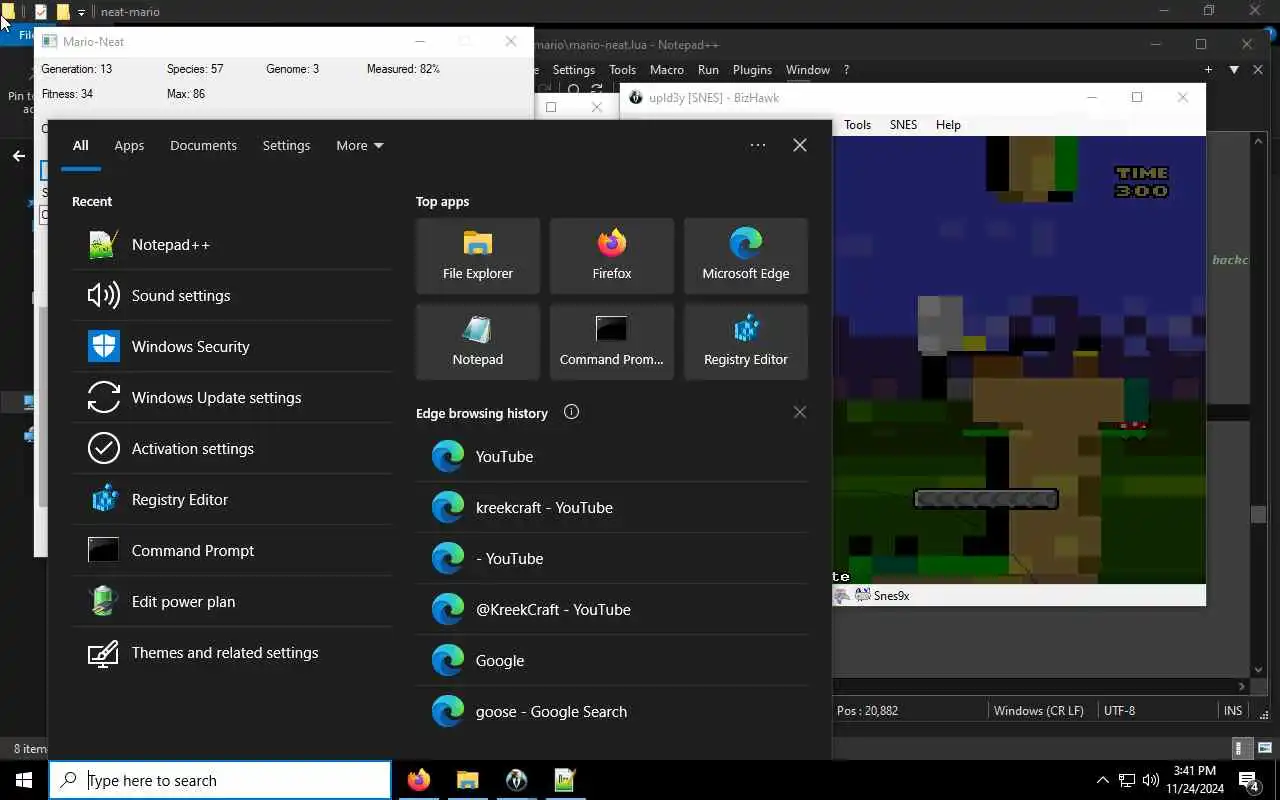Click the Notepad++ vertical scrollbar thumb

(1258, 514)
